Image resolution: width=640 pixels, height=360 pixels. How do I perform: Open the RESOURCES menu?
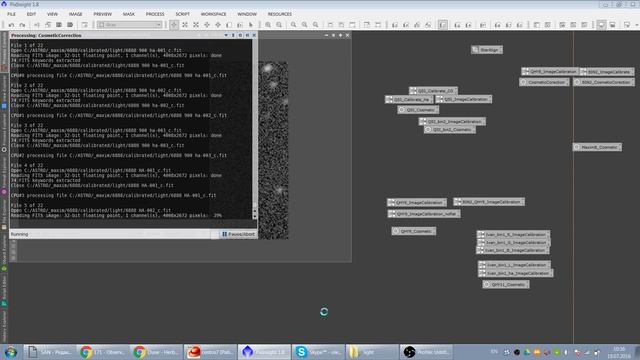point(280,14)
